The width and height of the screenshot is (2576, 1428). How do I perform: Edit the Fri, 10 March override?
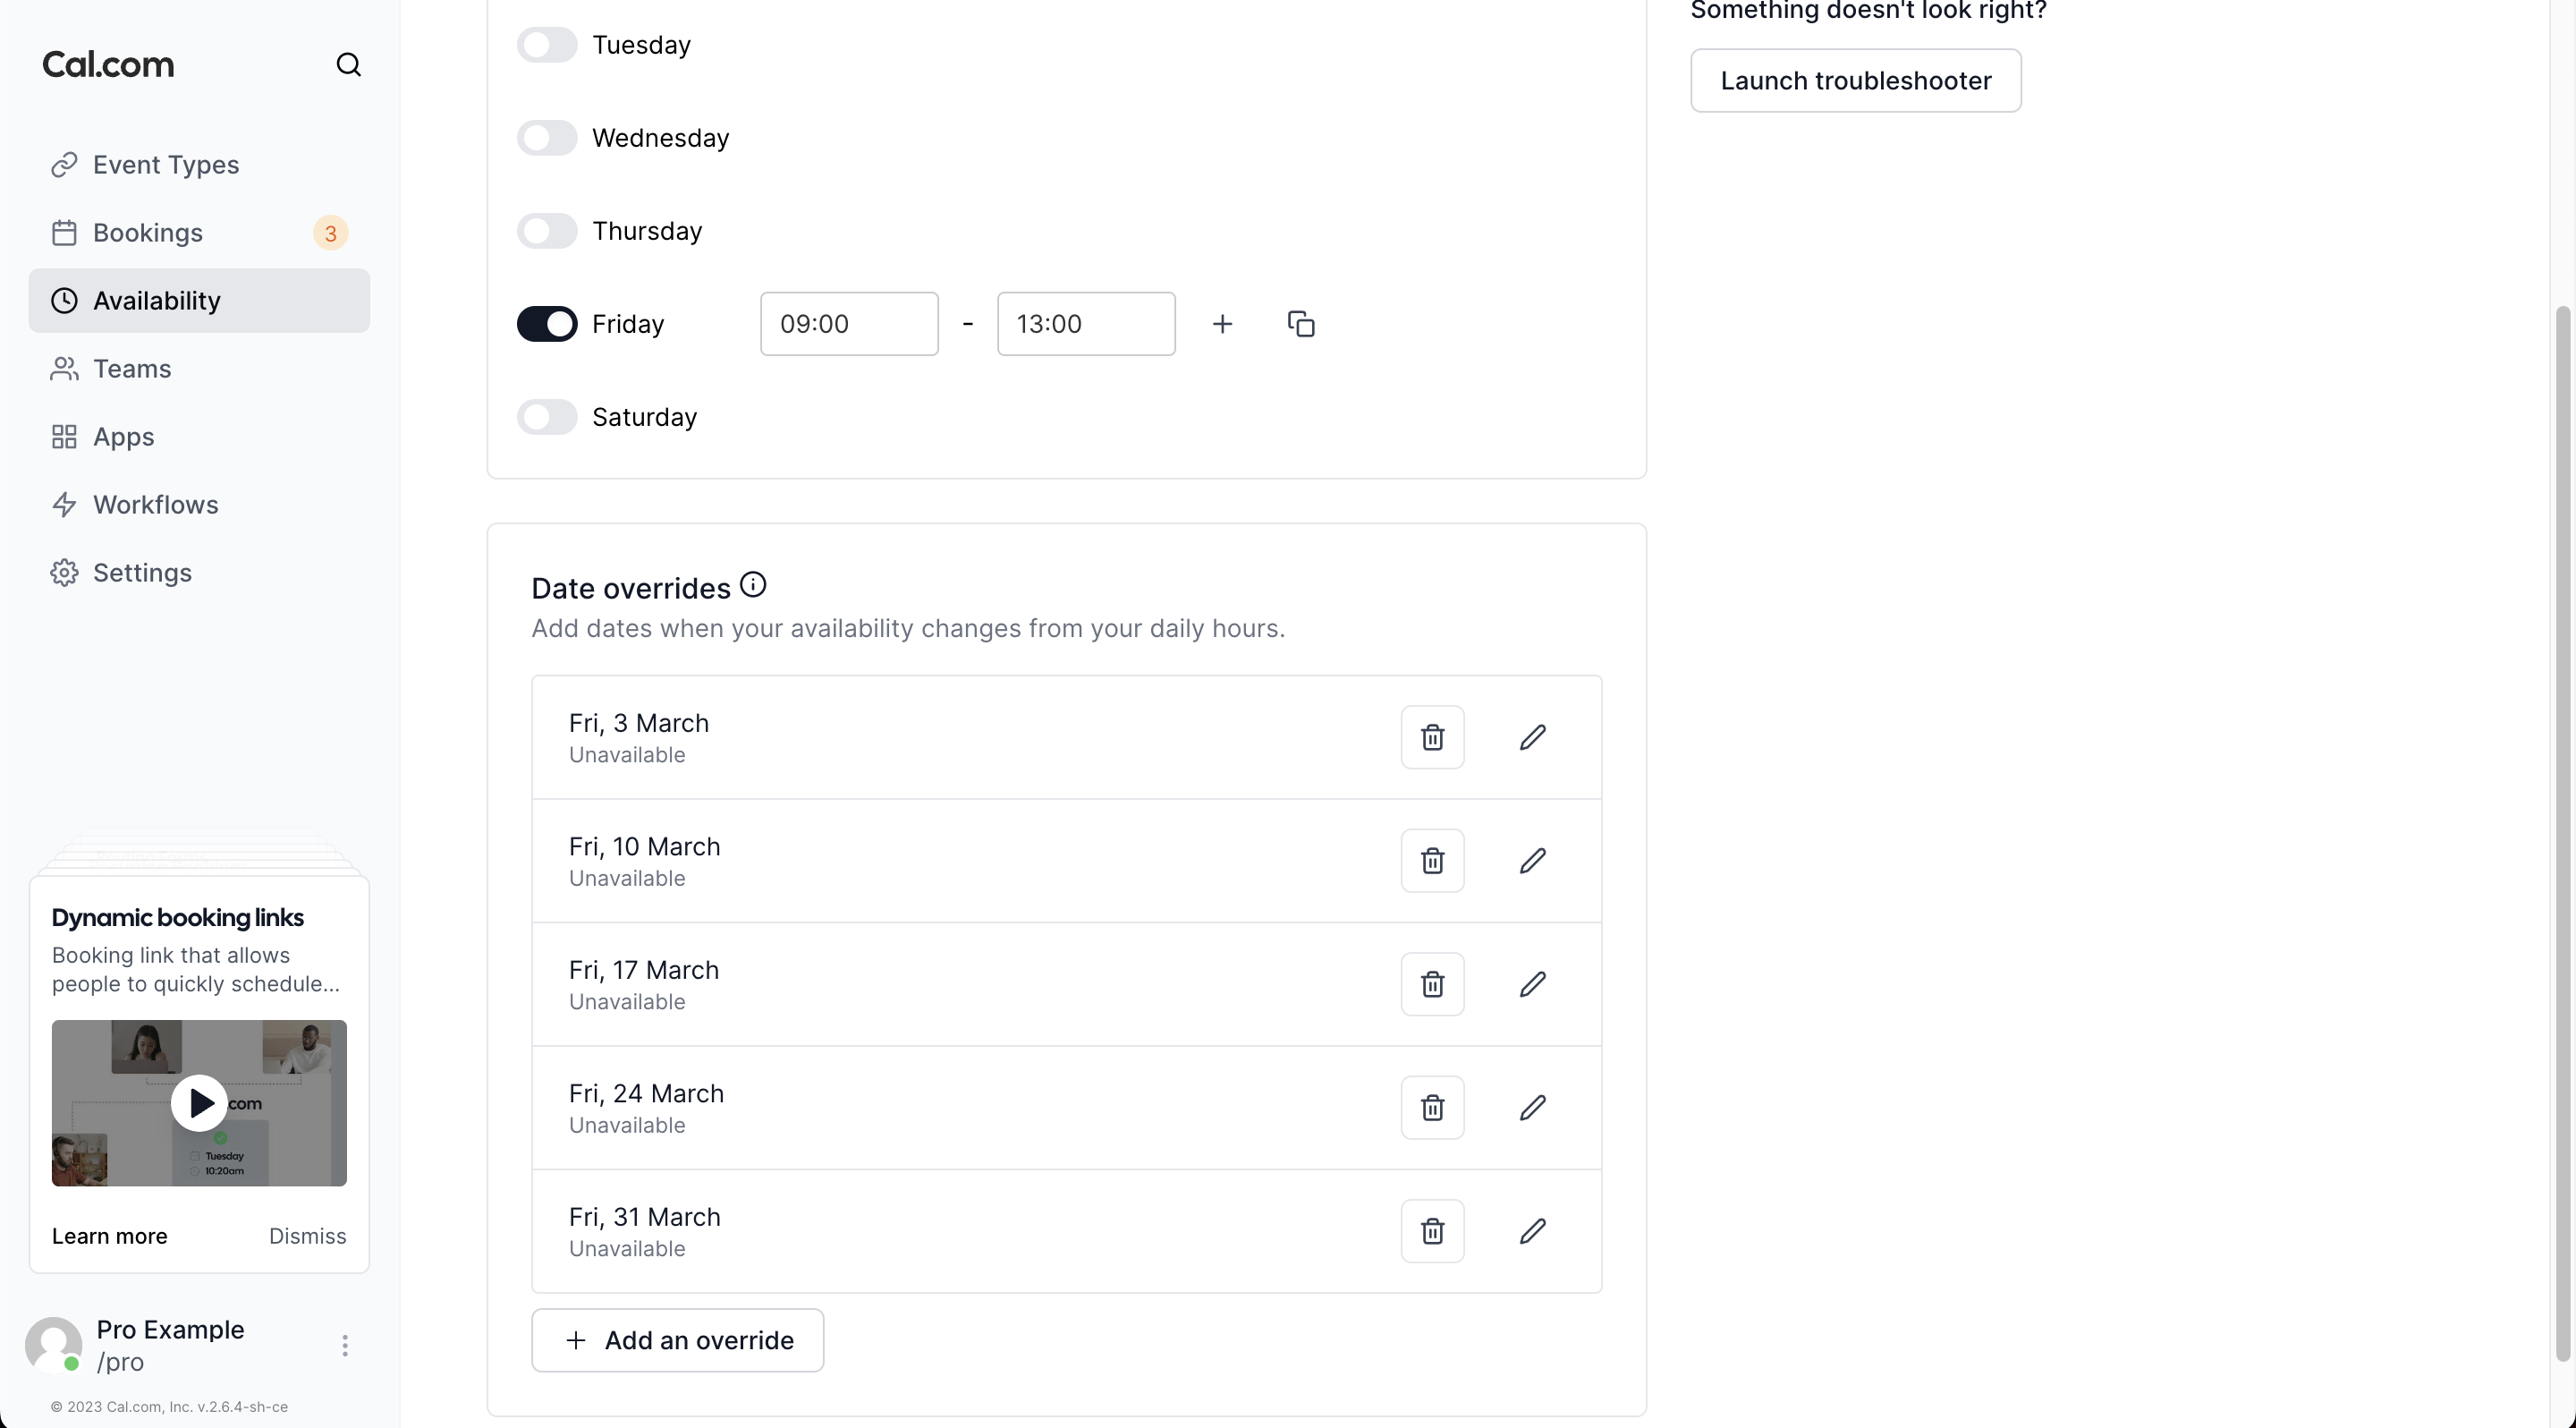coord(1532,860)
